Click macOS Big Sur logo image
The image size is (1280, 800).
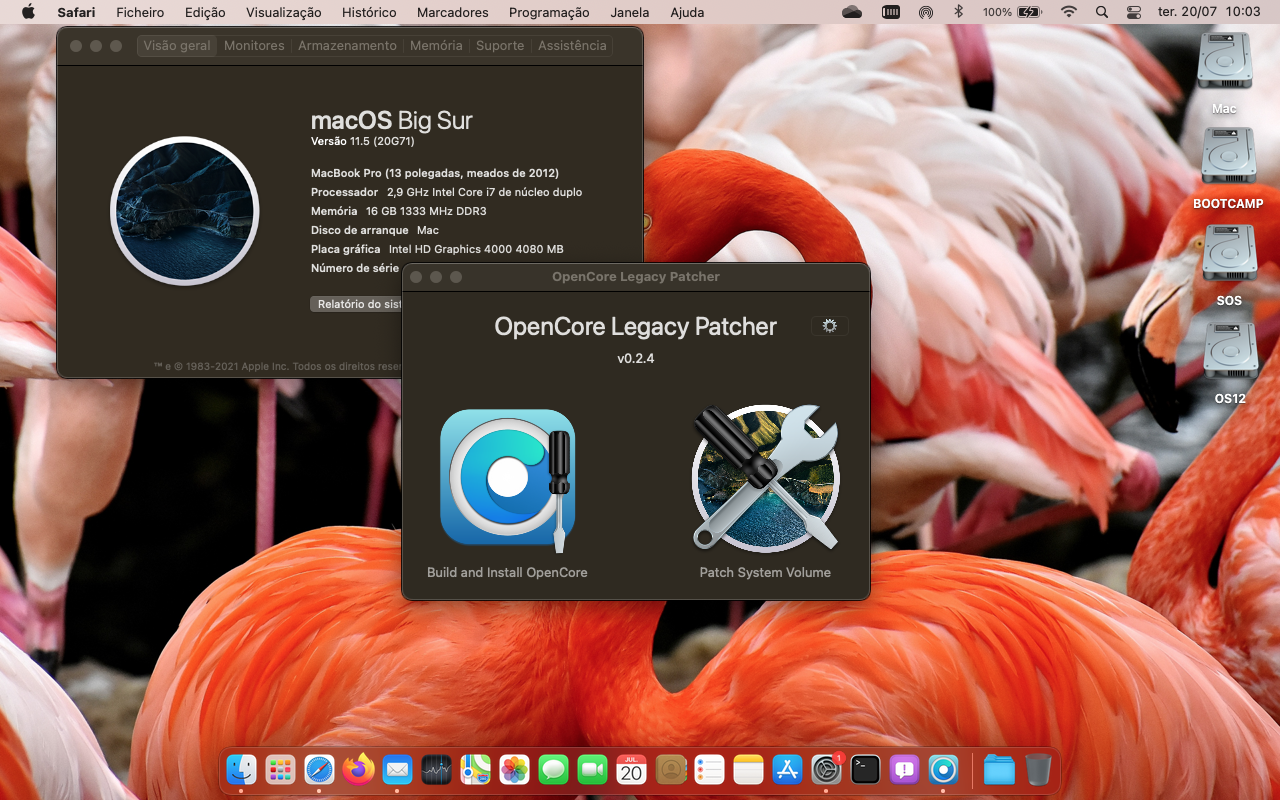(185, 211)
